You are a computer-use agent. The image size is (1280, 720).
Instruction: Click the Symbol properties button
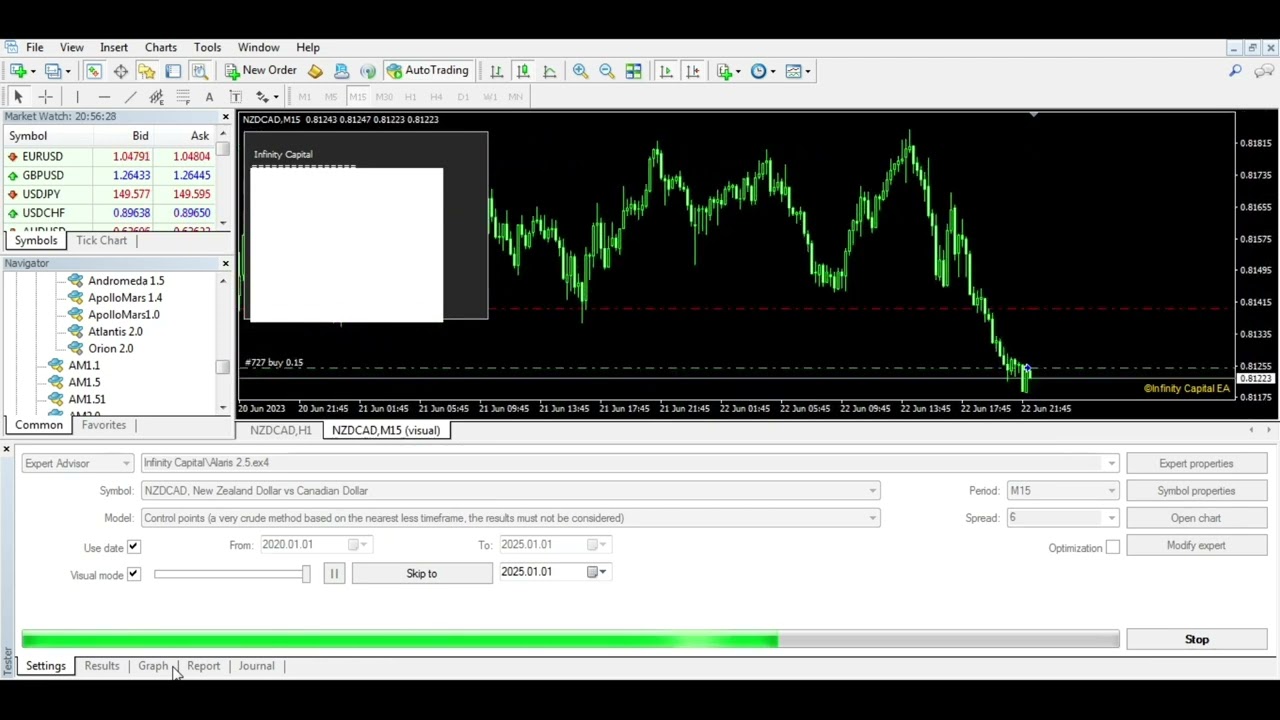click(x=1196, y=491)
